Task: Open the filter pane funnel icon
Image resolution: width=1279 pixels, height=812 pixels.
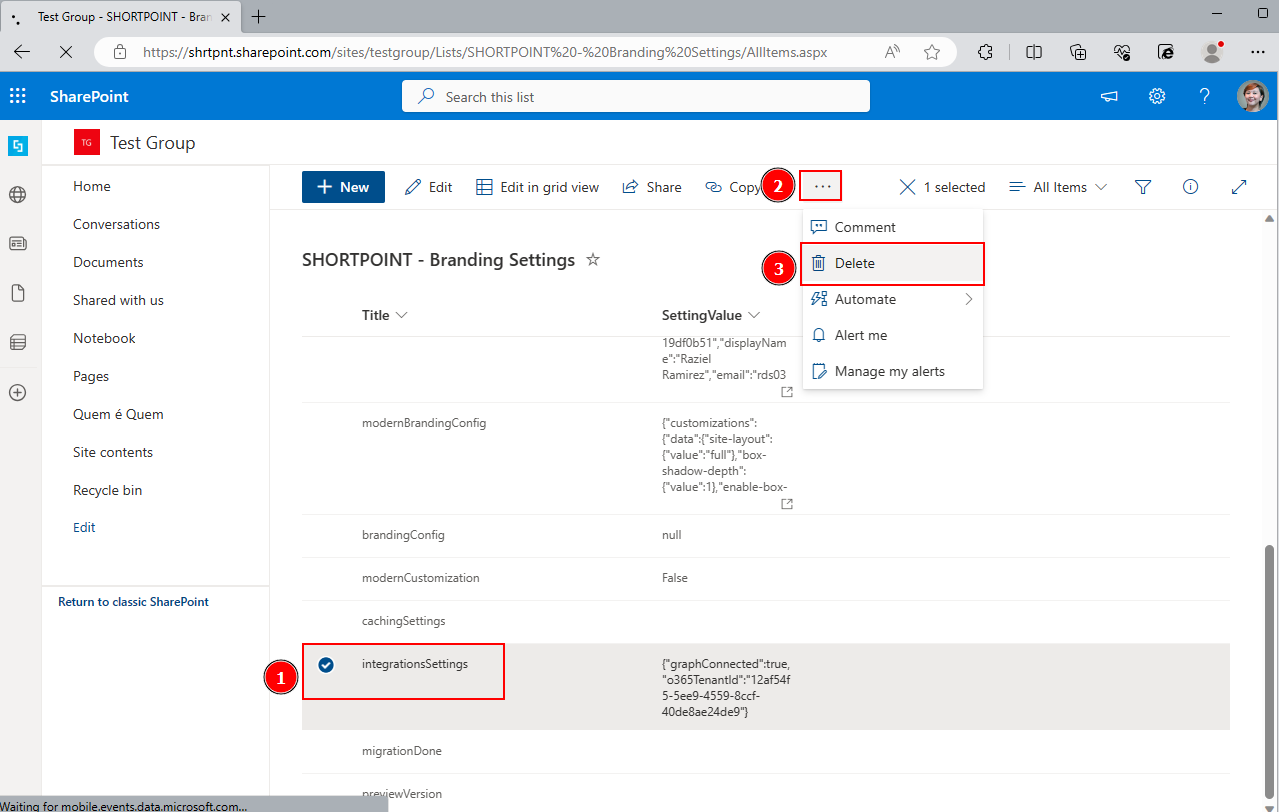Action: click(x=1143, y=187)
